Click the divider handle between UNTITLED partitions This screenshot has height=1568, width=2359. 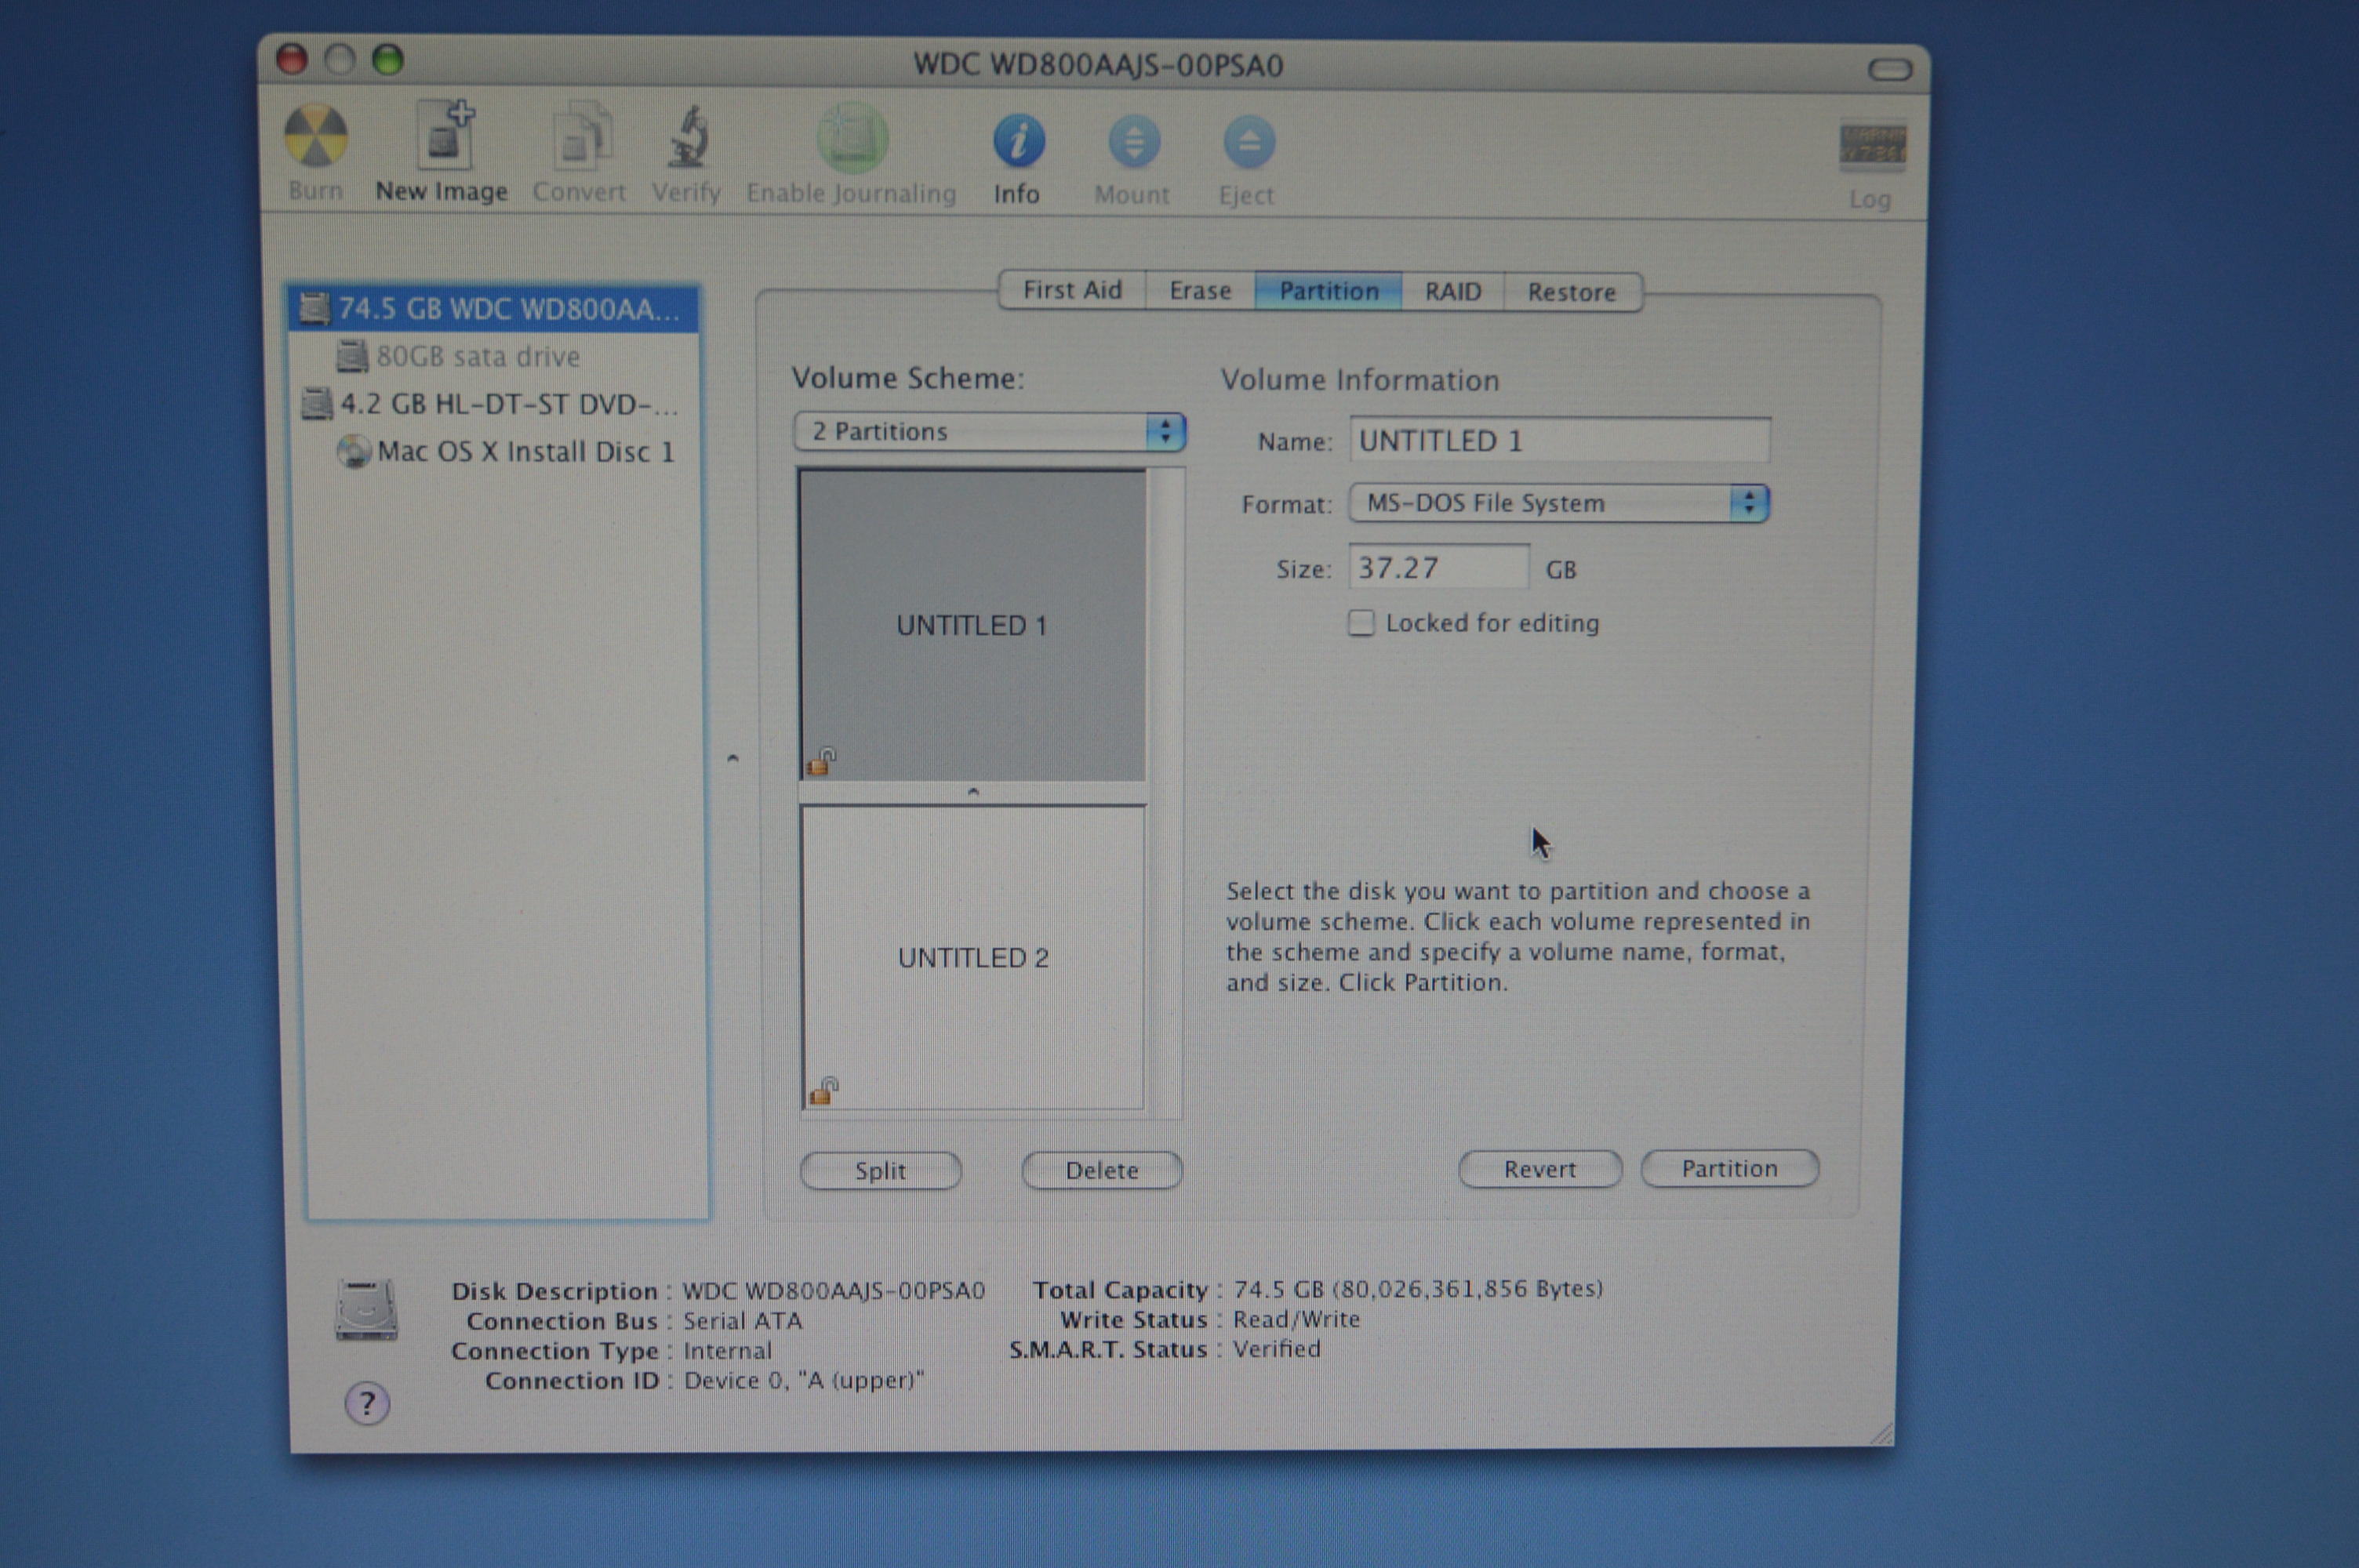tap(973, 792)
